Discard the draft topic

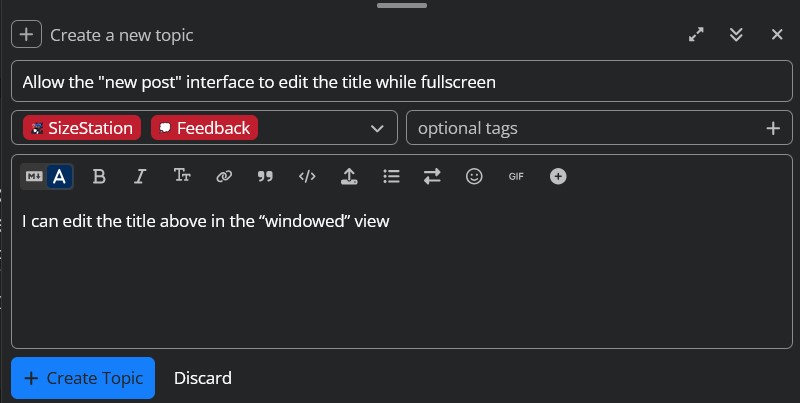tap(203, 378)
